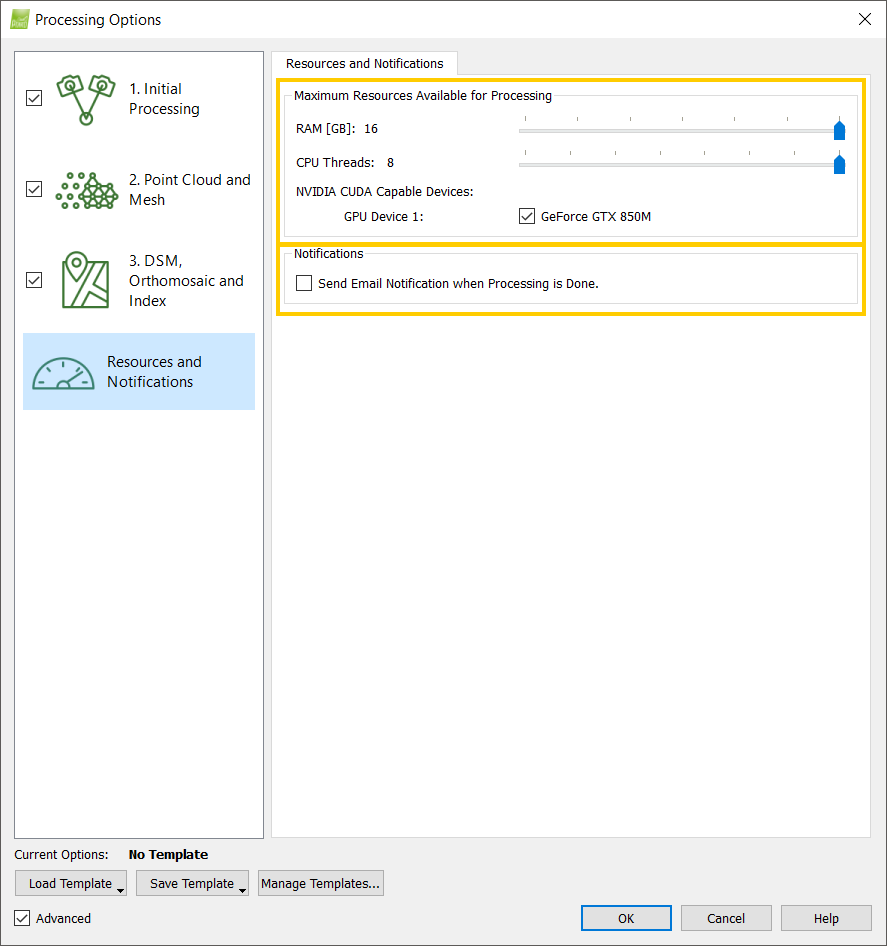Click the Pix4D logo in title bar

(x=19, y=18)
